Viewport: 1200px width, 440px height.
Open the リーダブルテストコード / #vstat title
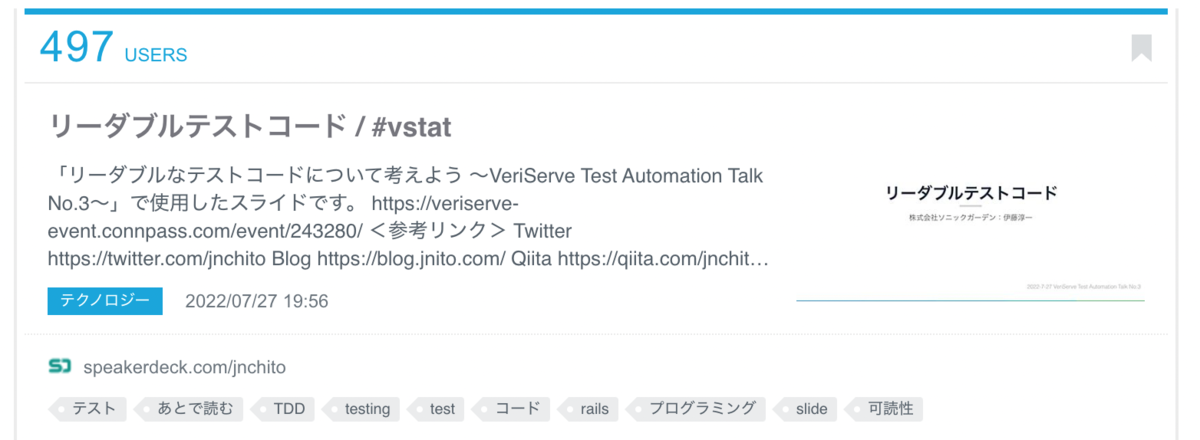pyautogui.click(x=250, y=127)
